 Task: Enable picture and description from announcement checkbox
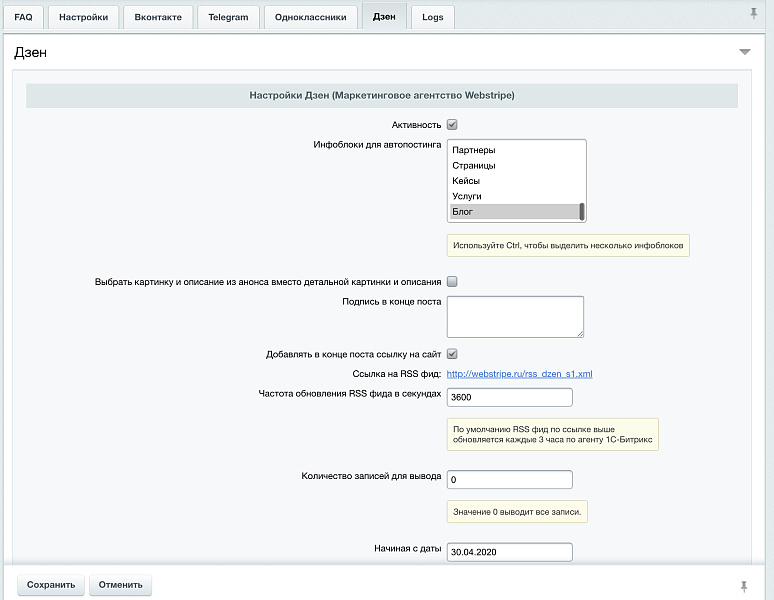[452, 282]
